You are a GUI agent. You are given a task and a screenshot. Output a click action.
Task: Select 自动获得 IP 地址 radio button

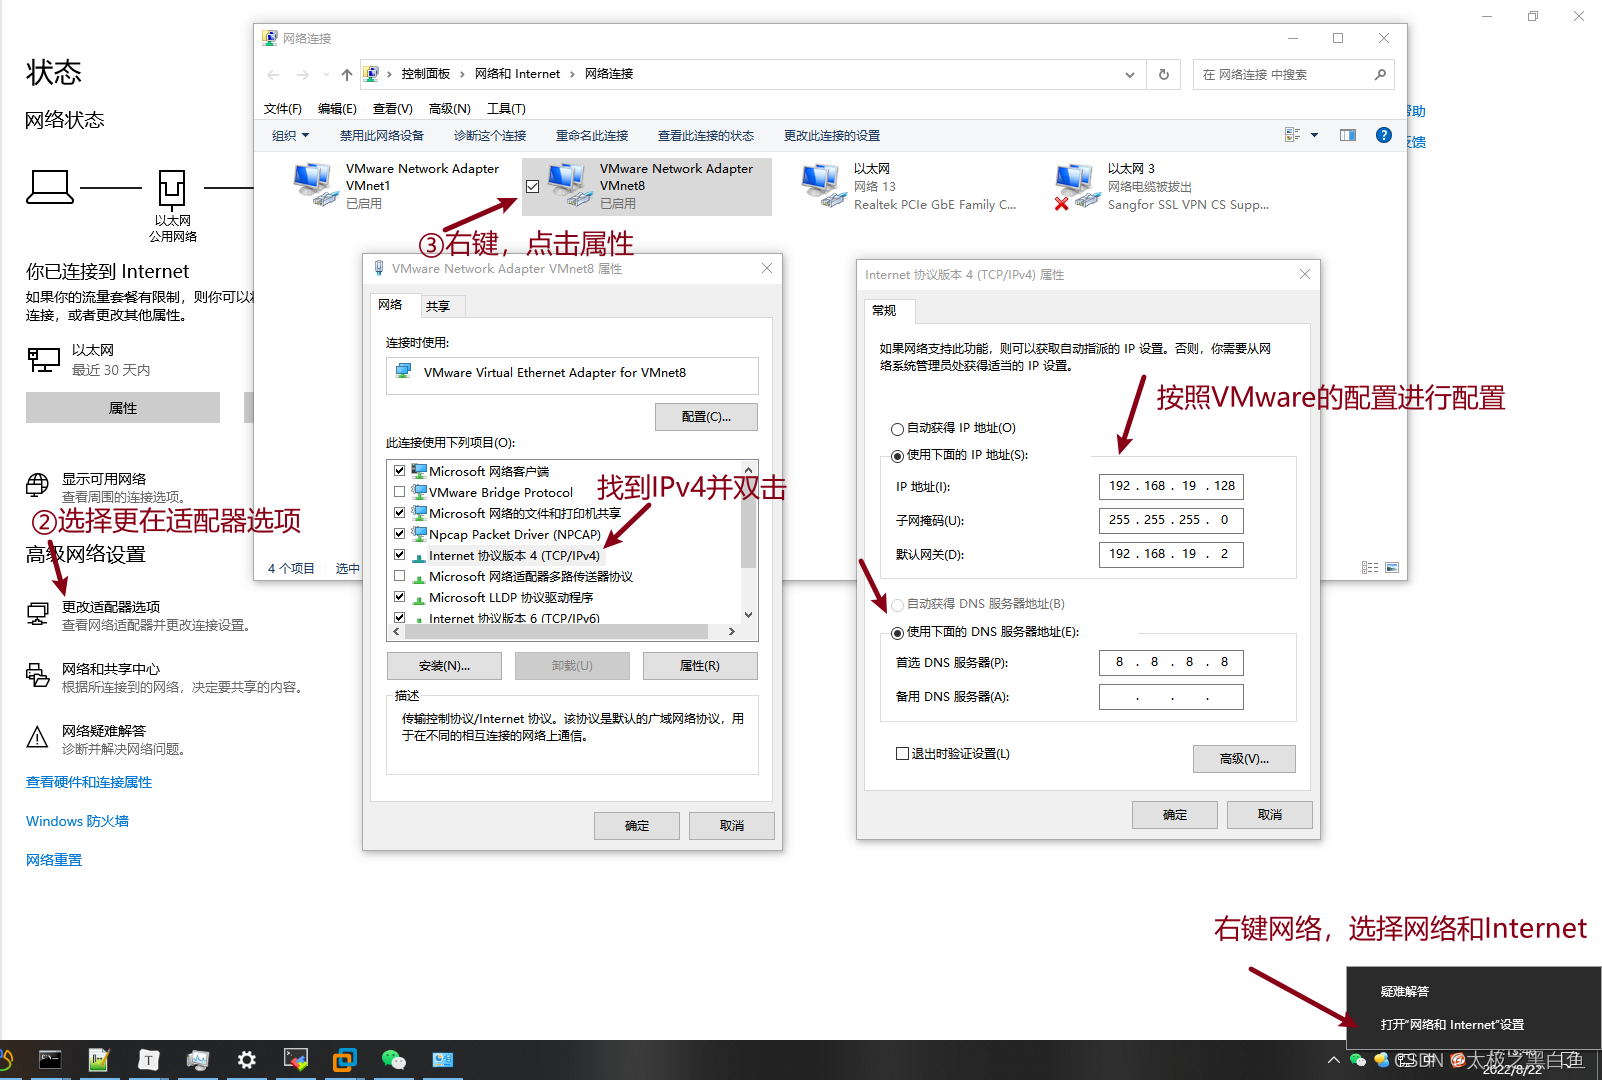(x=897, y=429)
